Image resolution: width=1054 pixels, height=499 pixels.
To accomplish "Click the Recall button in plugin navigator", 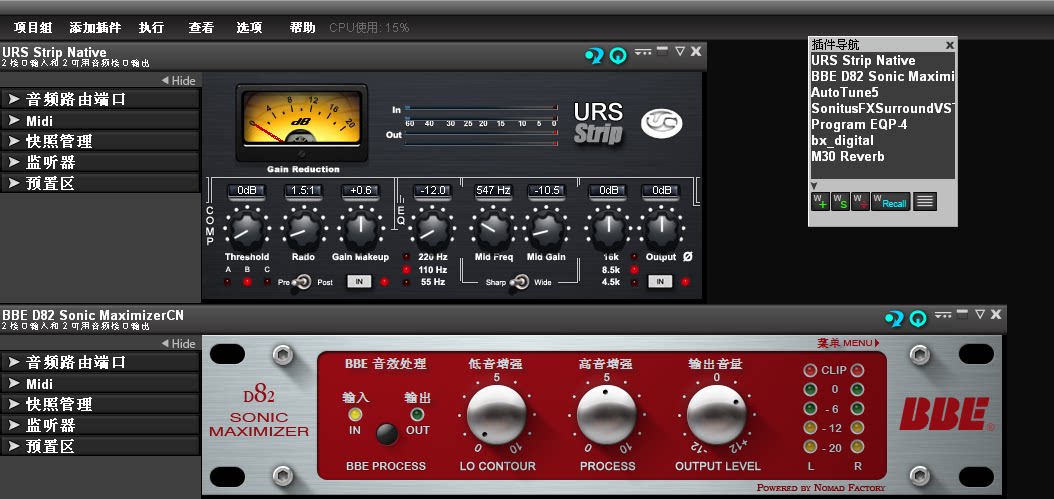I will coord(891,202).
